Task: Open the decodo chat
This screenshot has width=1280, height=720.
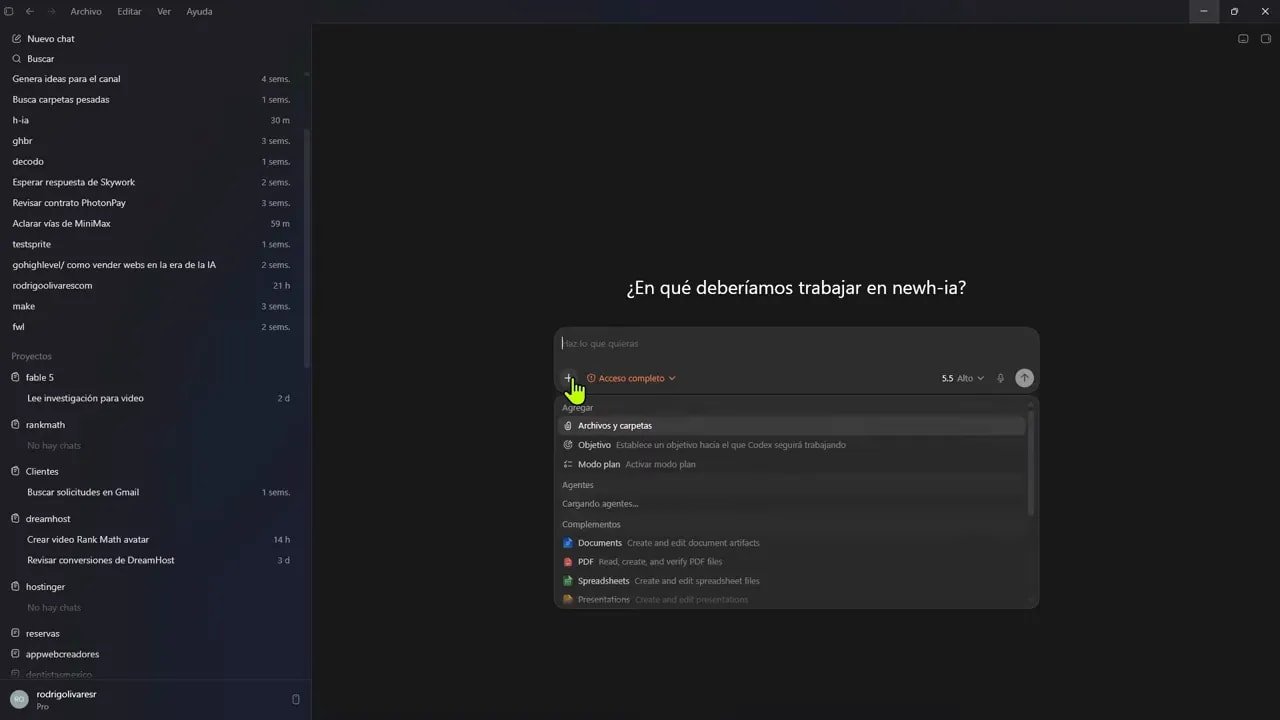Action: point(152,162)
